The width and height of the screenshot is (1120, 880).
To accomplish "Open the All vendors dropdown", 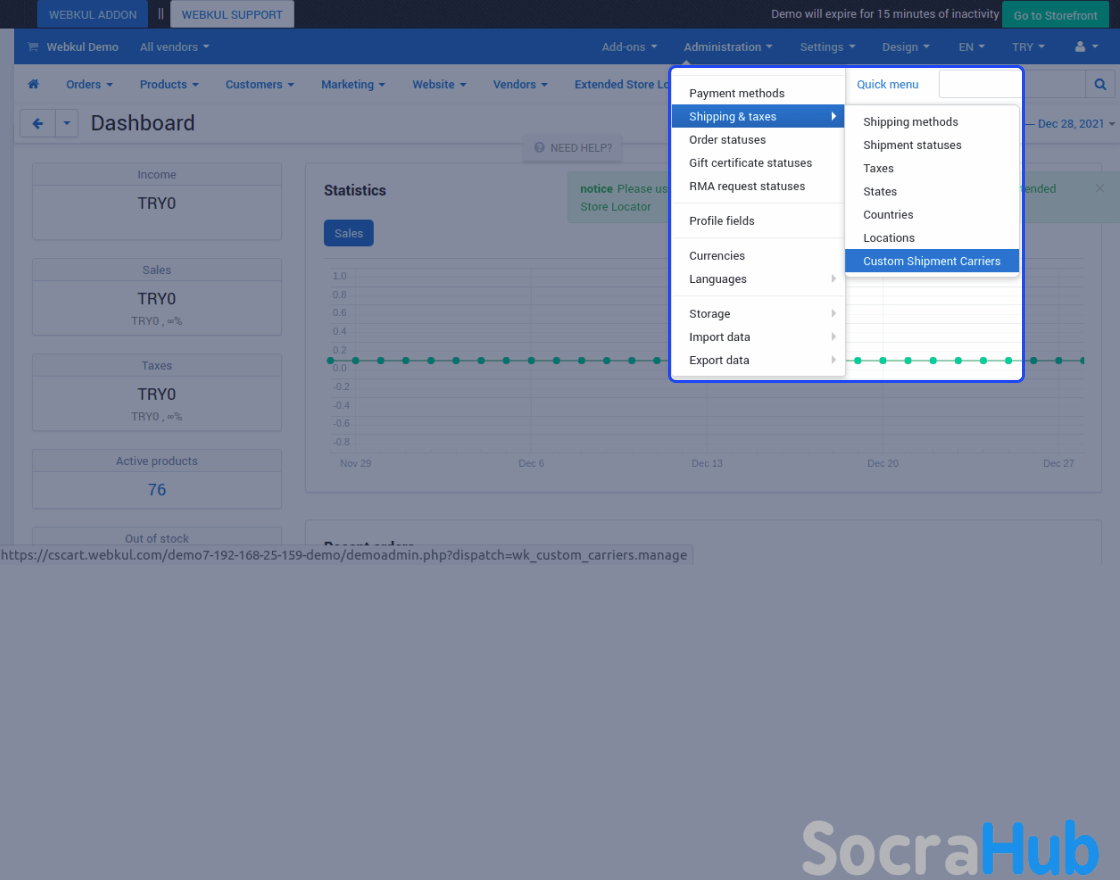I will (x=174, y=47).
